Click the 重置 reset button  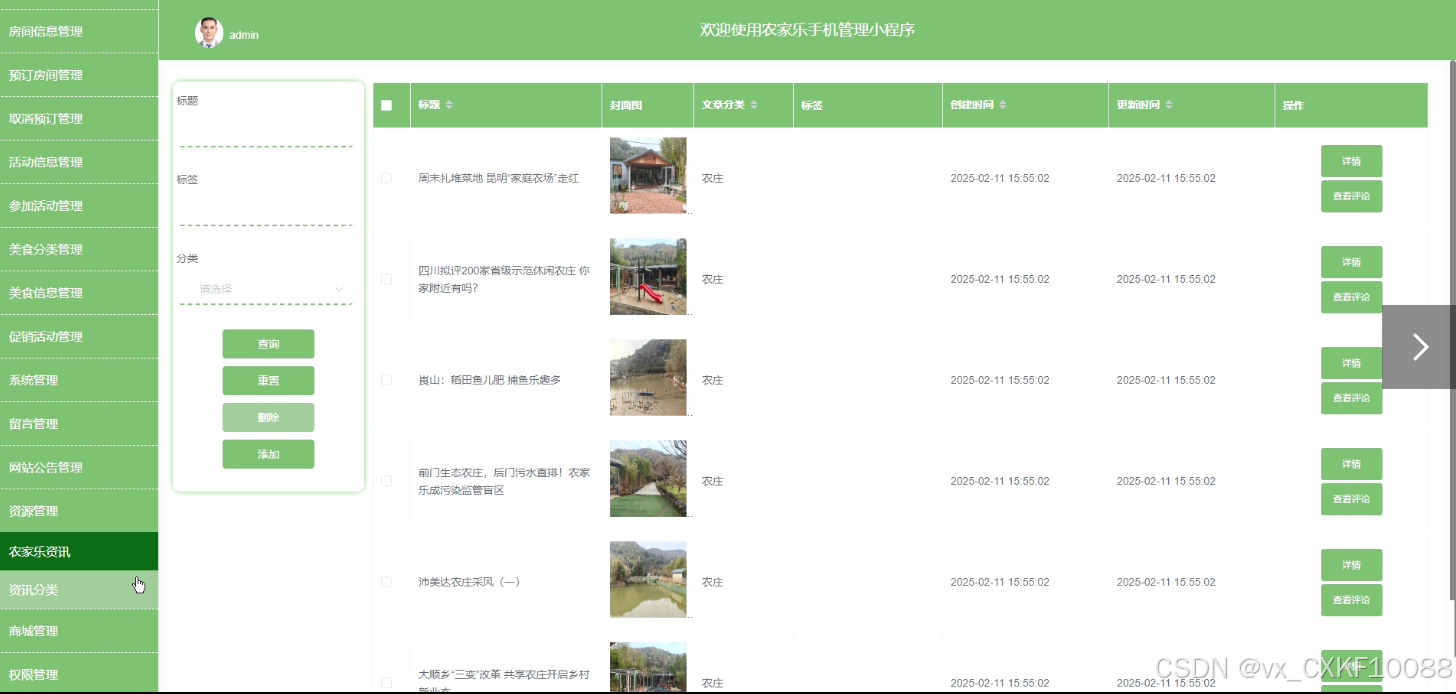[268, 381]
